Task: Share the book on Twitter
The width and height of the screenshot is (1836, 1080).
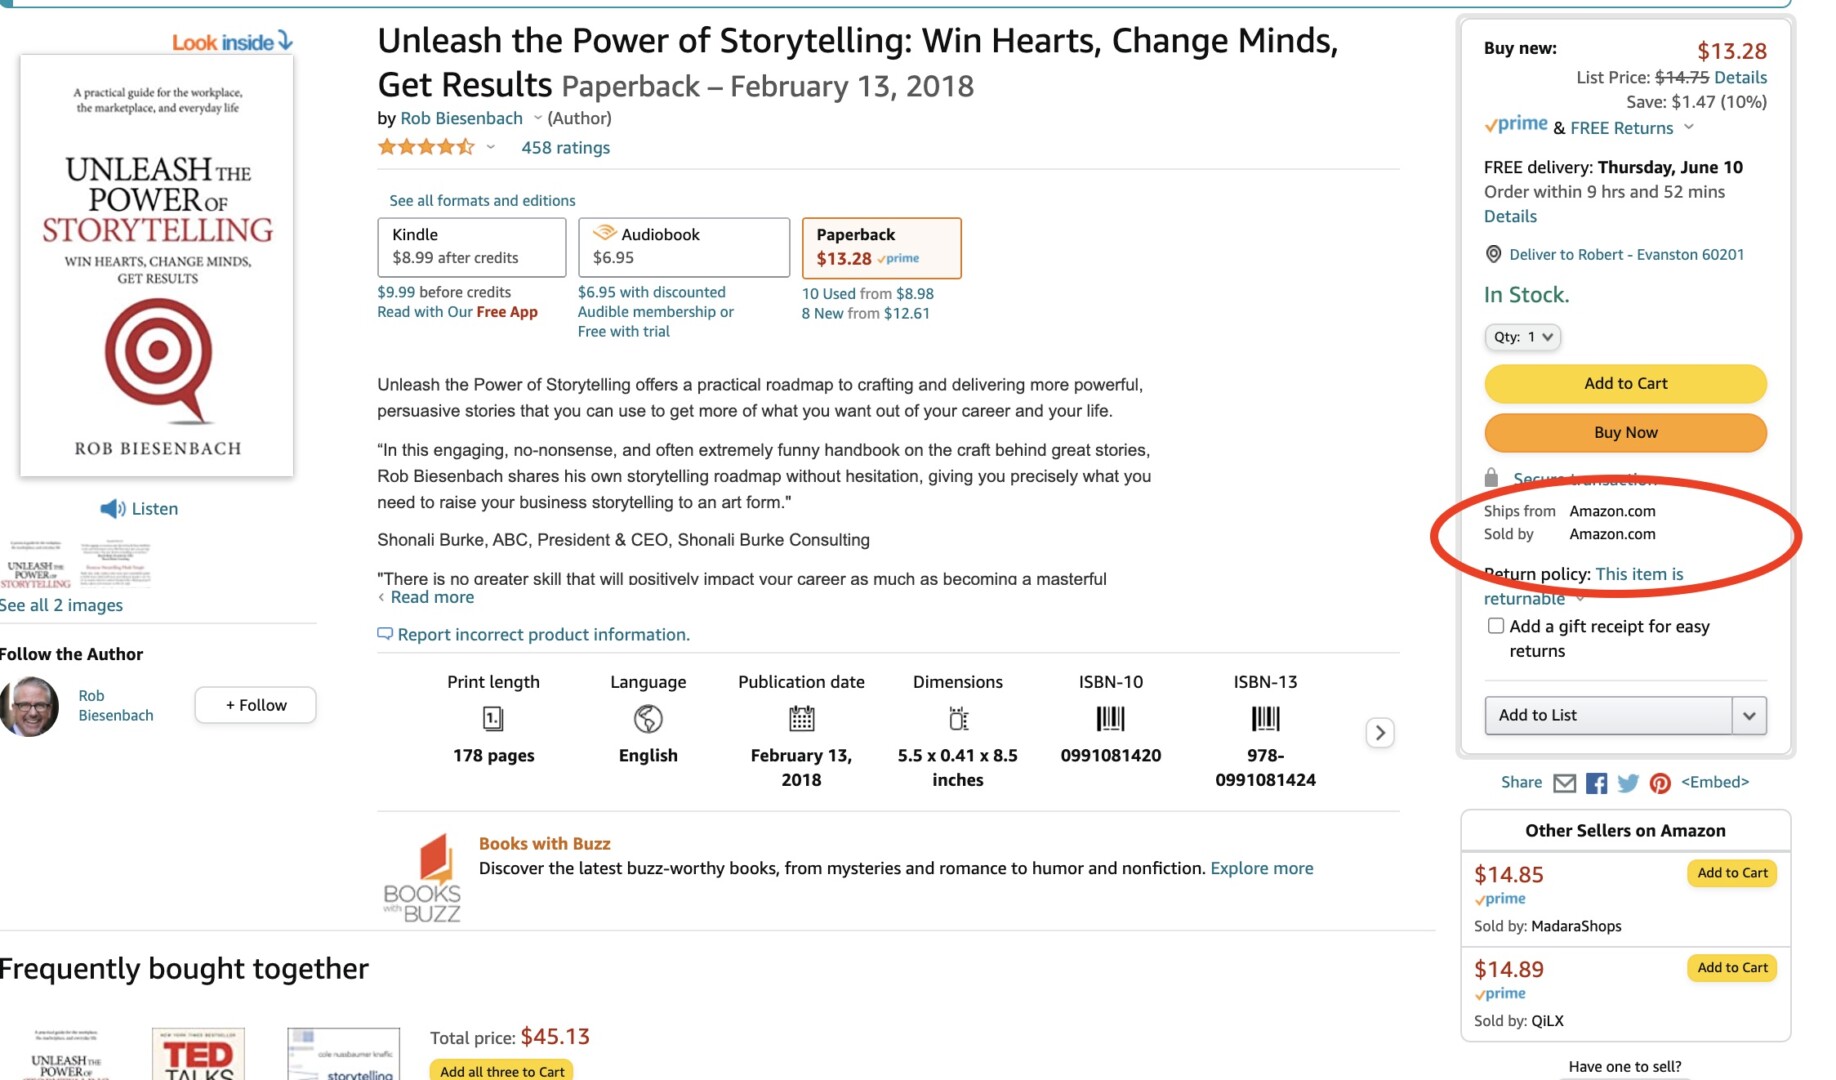Action: click(x=1628, y=783)
